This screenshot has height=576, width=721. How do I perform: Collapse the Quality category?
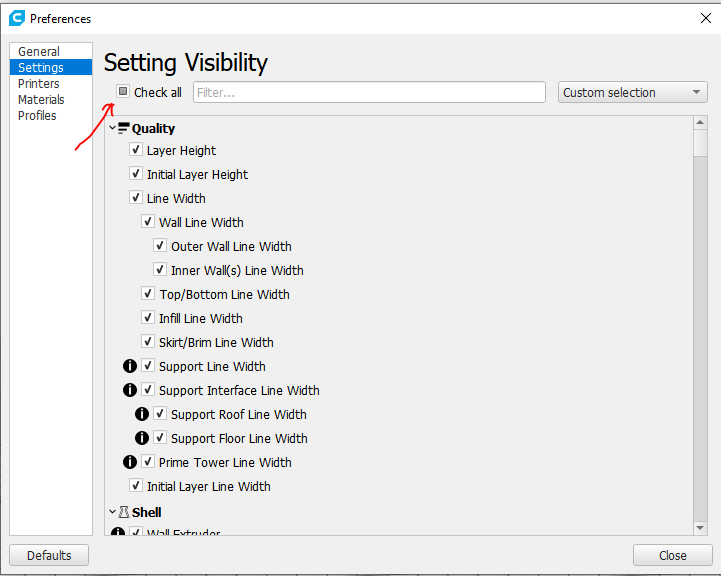[112, 128]
